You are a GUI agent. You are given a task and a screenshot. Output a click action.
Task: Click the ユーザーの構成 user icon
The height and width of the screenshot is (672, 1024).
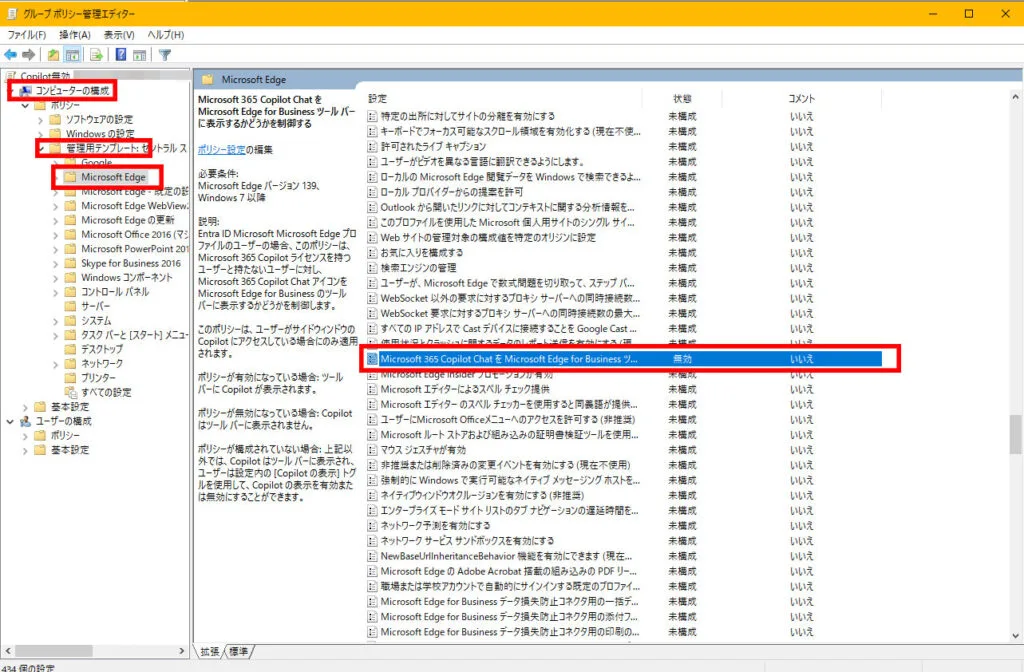pos(25,421)
